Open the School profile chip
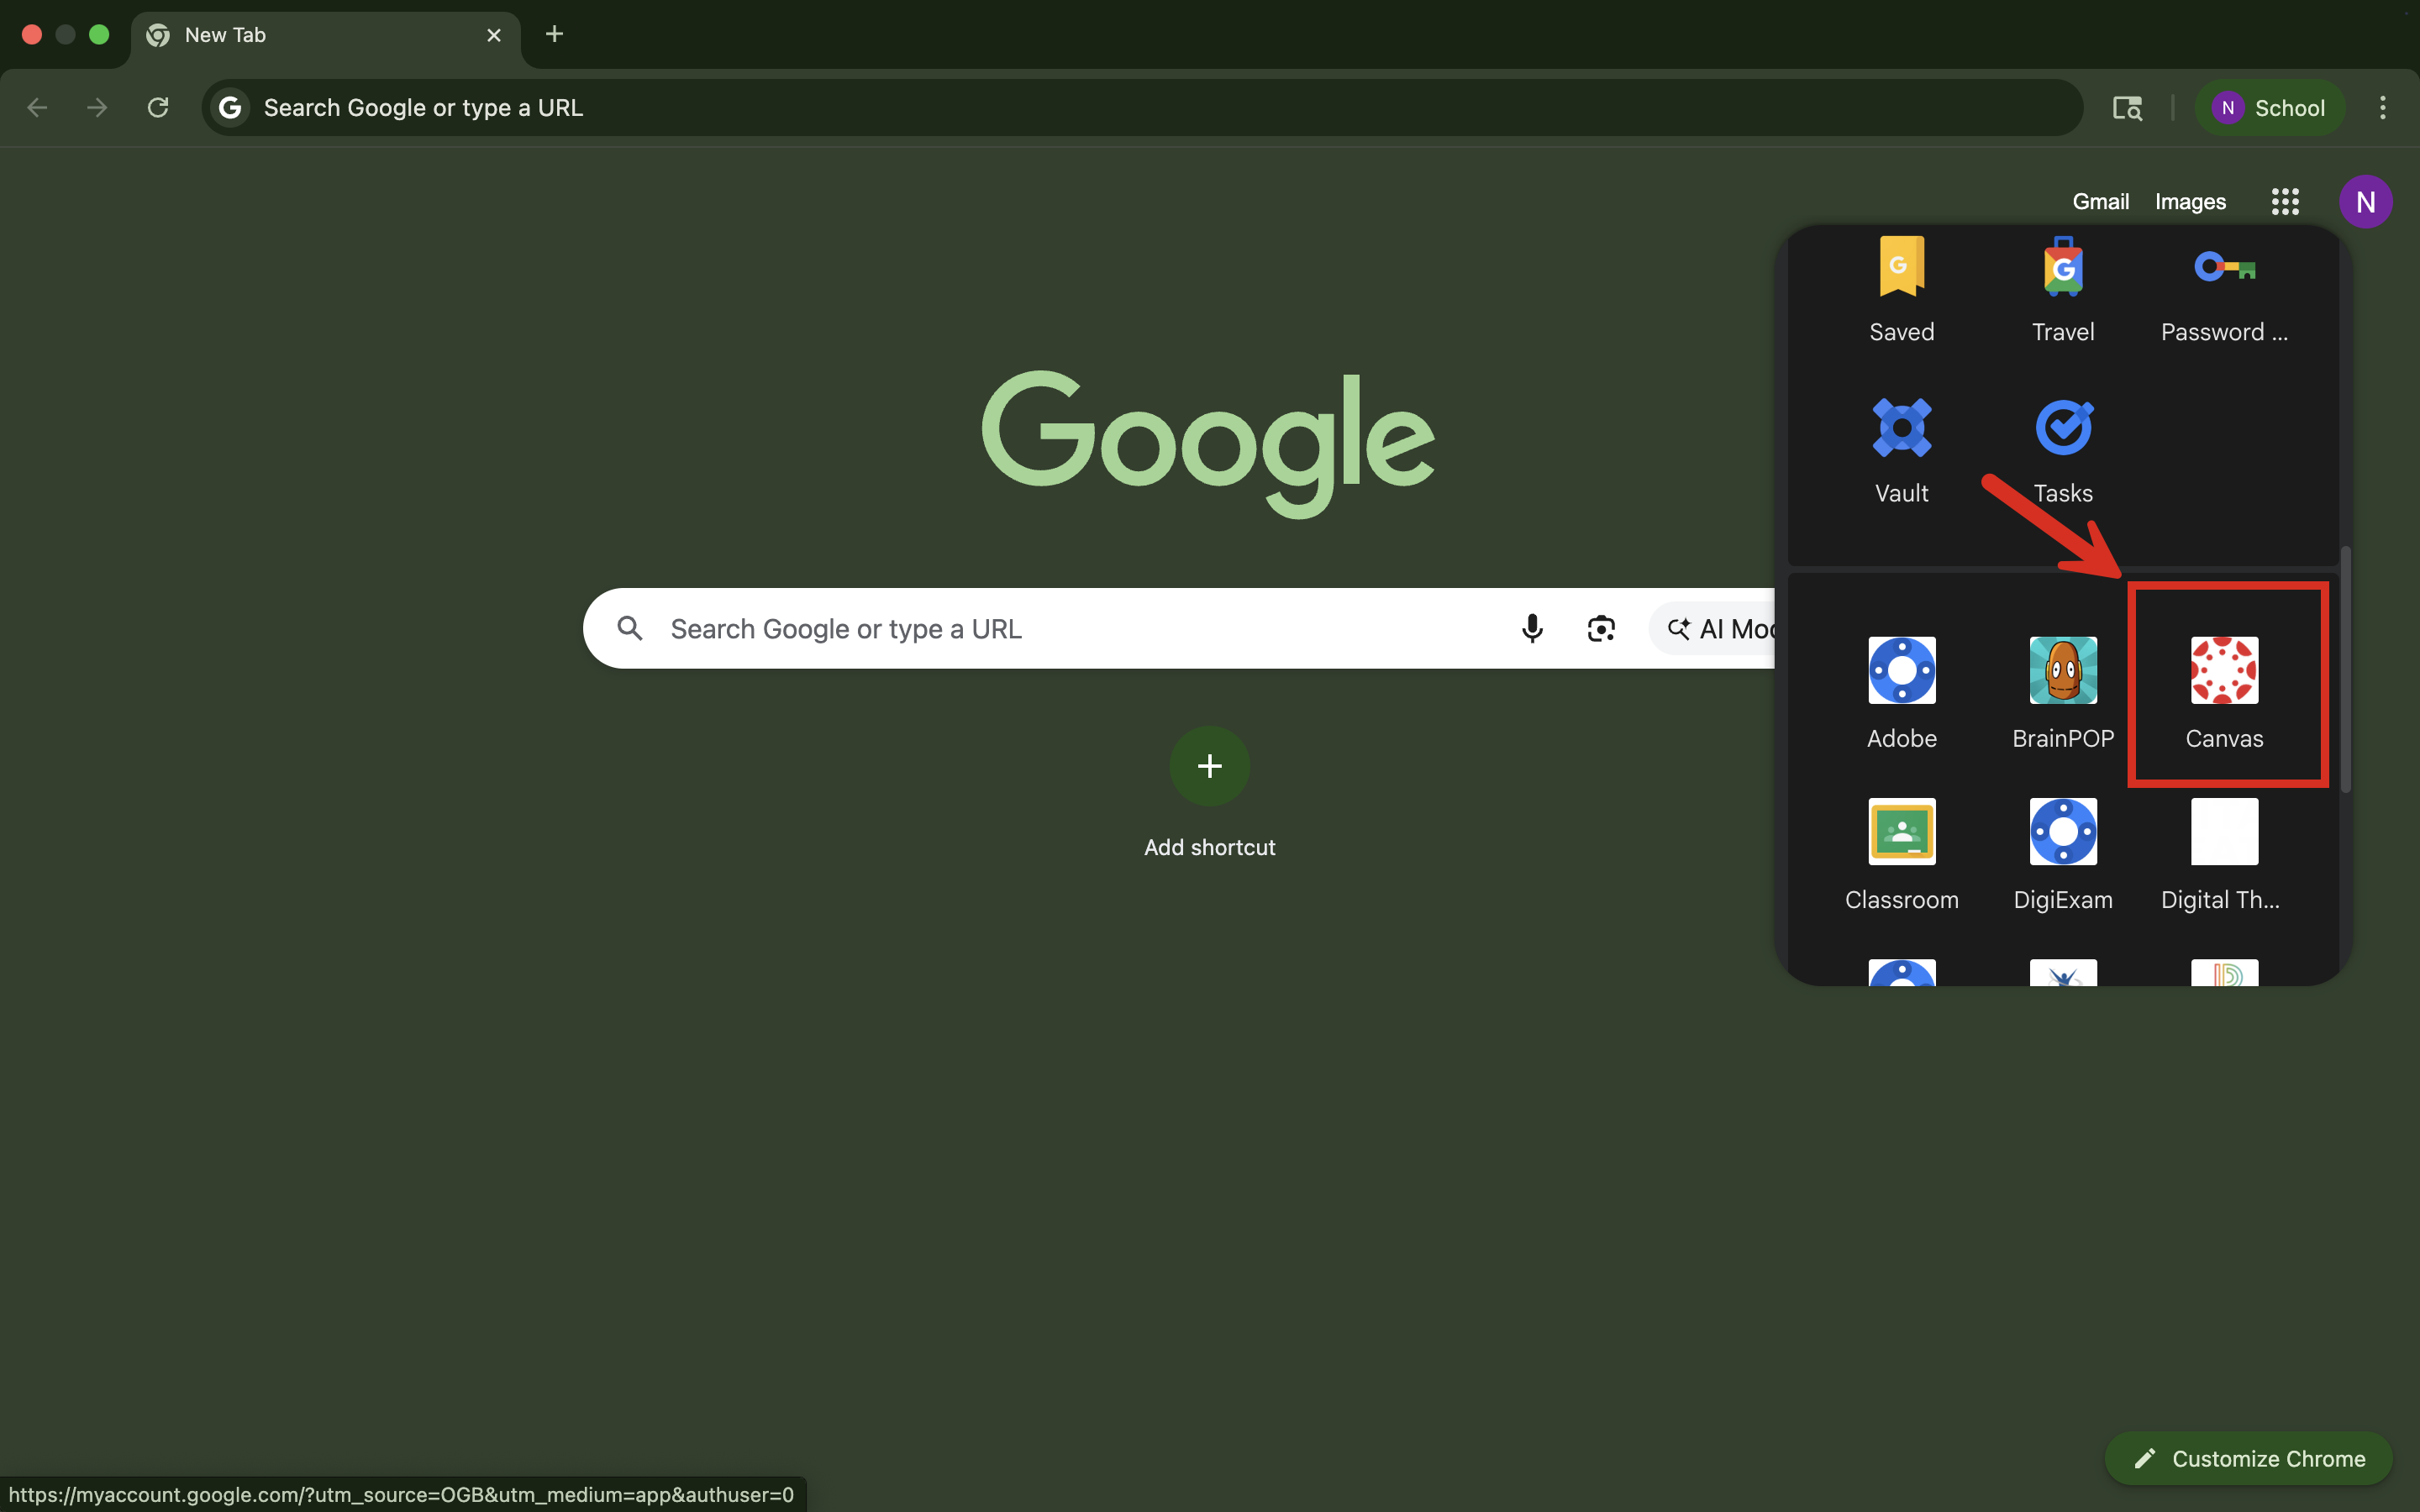2420x1512 pixels. [2268, 108]
